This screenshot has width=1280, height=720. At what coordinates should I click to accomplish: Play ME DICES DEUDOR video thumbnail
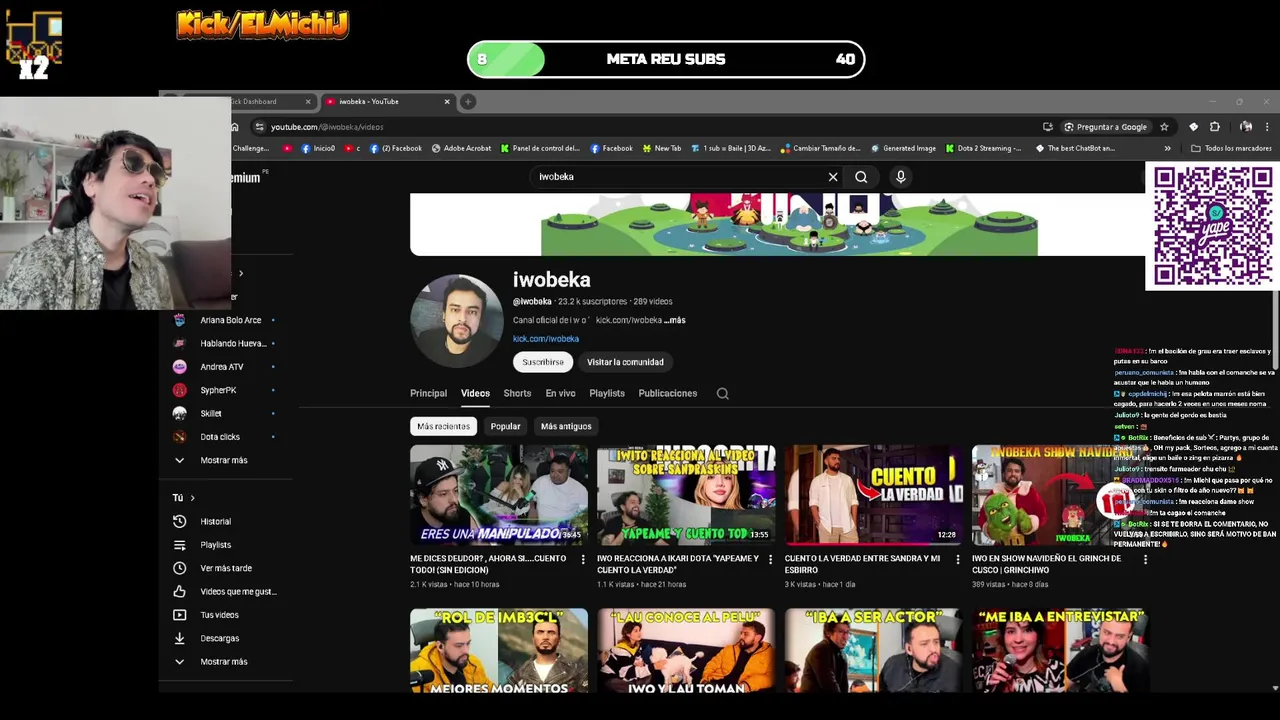[x=499, y=495]
